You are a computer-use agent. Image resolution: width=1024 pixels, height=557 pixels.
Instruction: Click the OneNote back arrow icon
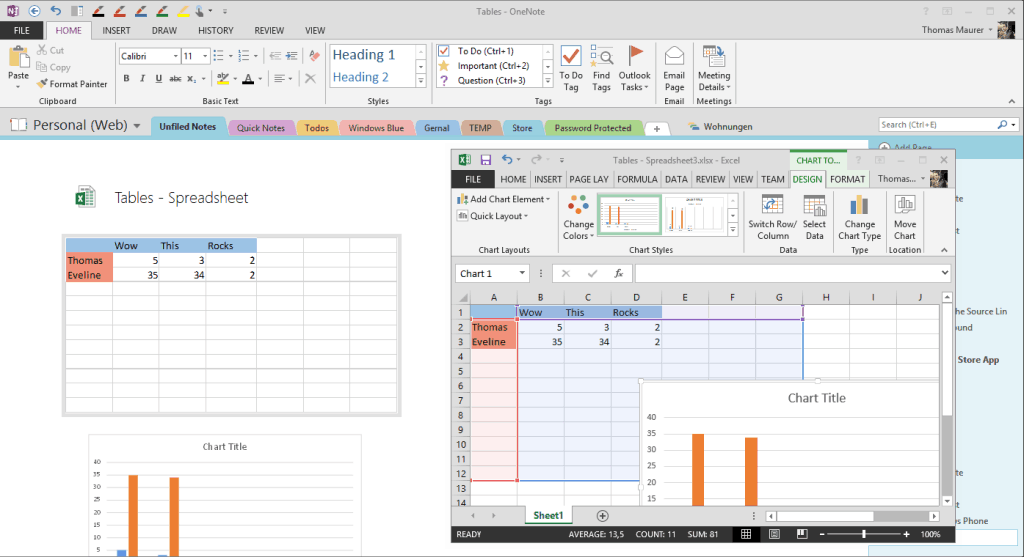point(35,11)
